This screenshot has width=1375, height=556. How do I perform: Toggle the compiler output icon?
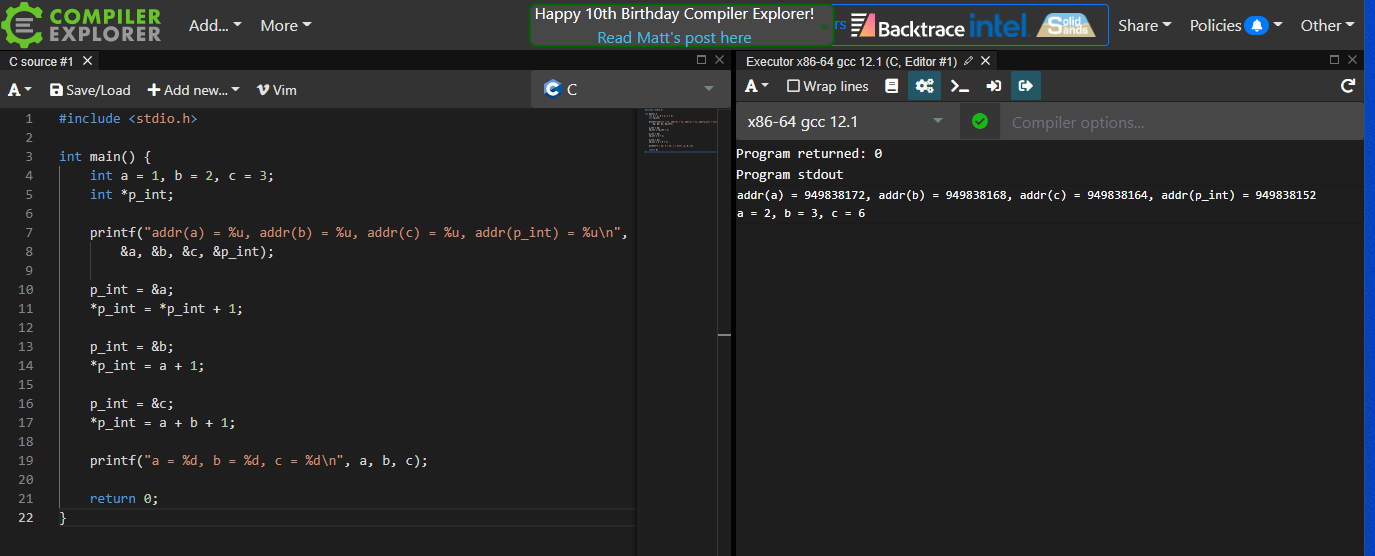(x=1025, y=86)
